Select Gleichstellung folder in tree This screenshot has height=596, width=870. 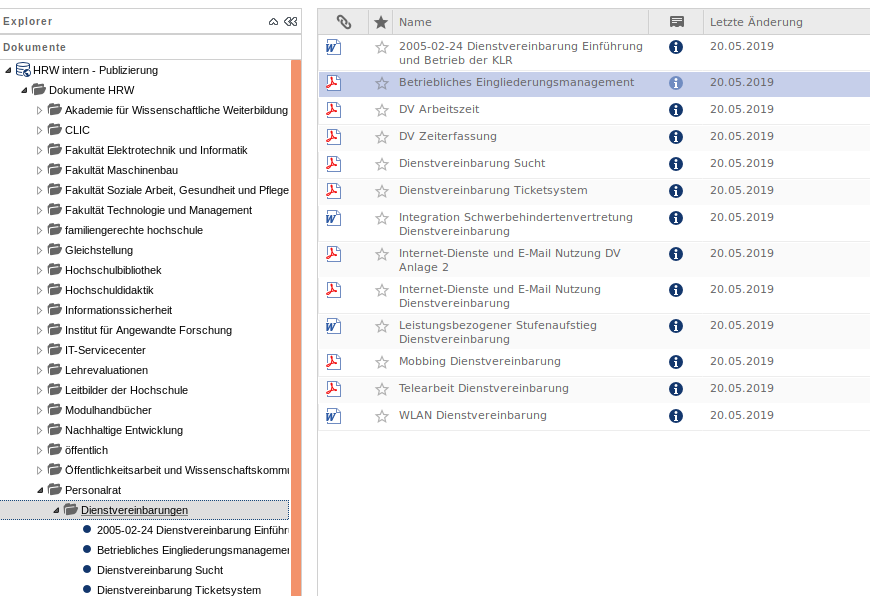99,250
